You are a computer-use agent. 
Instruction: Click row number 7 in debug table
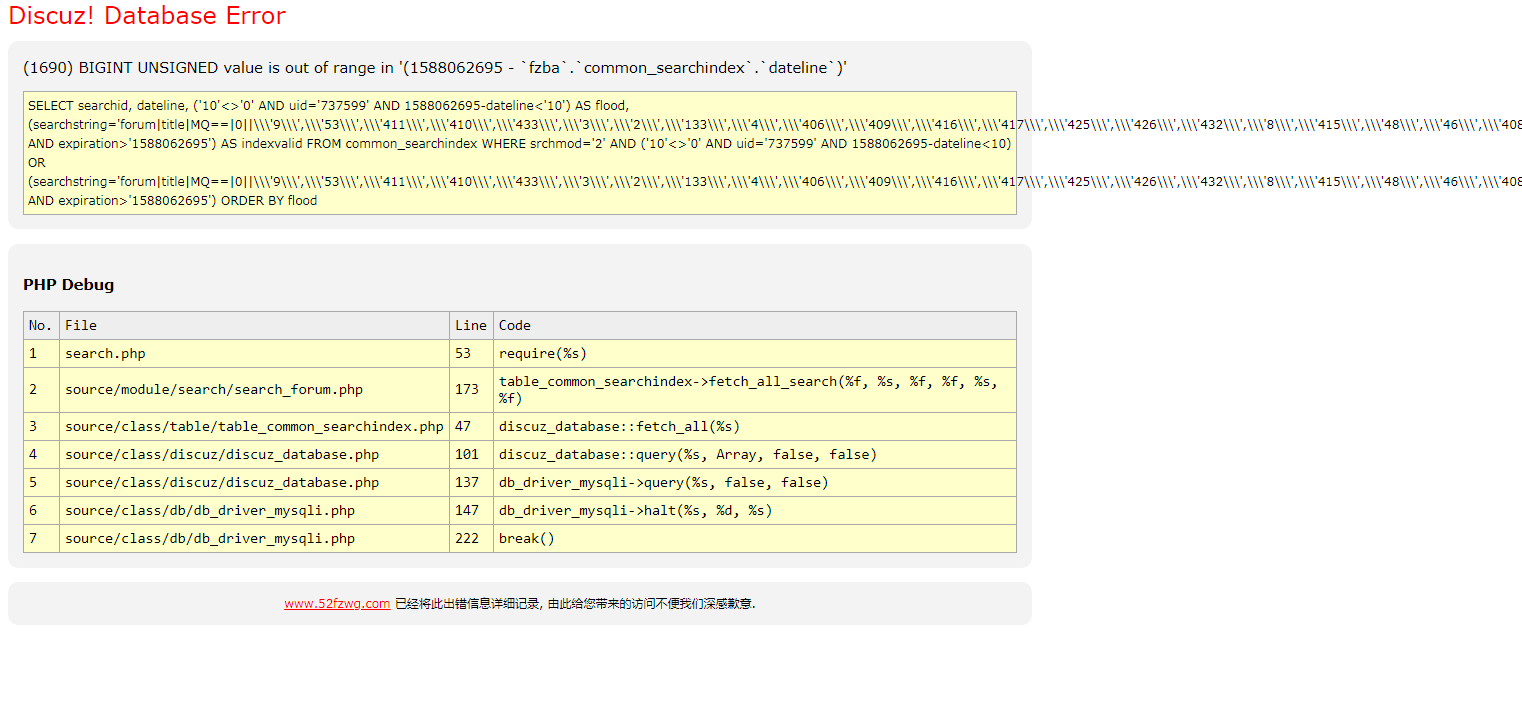(41, 539)
